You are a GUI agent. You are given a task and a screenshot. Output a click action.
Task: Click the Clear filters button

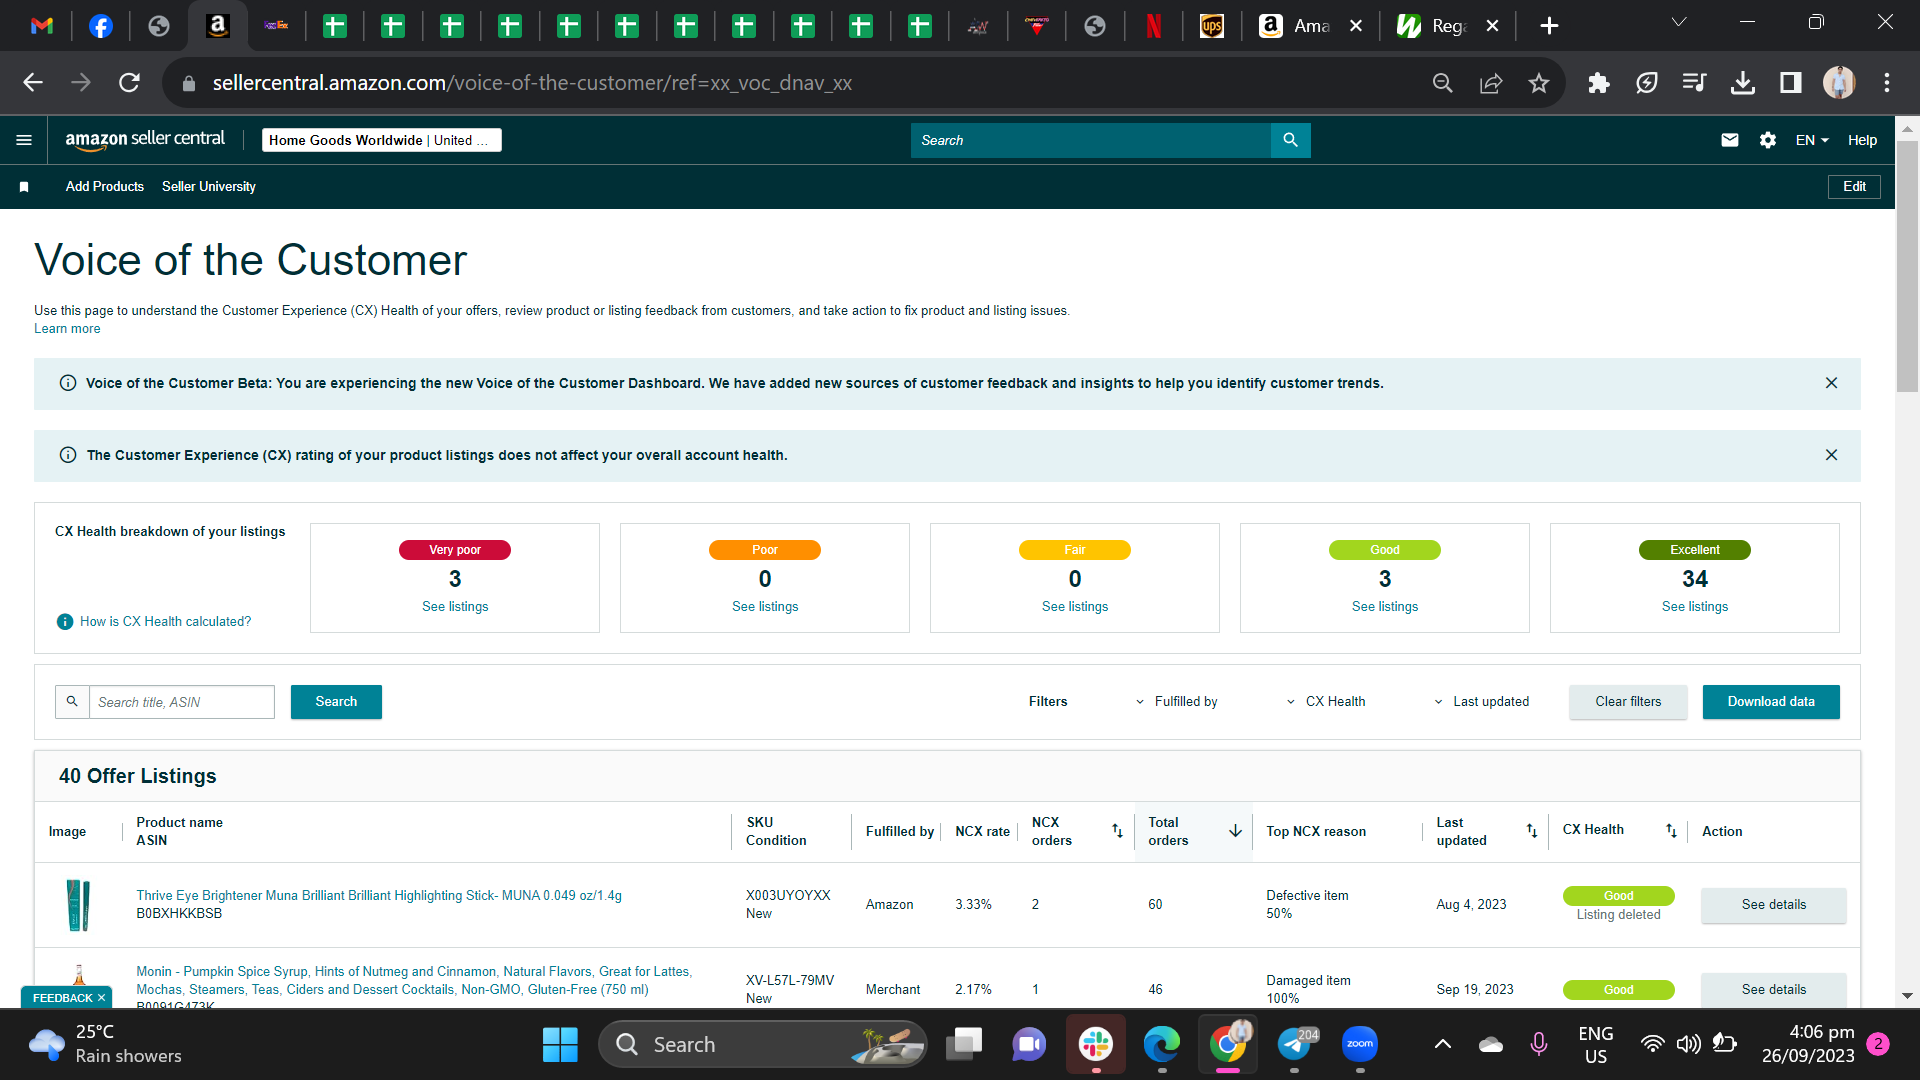pyautogui.click(x=1628, y=702)
